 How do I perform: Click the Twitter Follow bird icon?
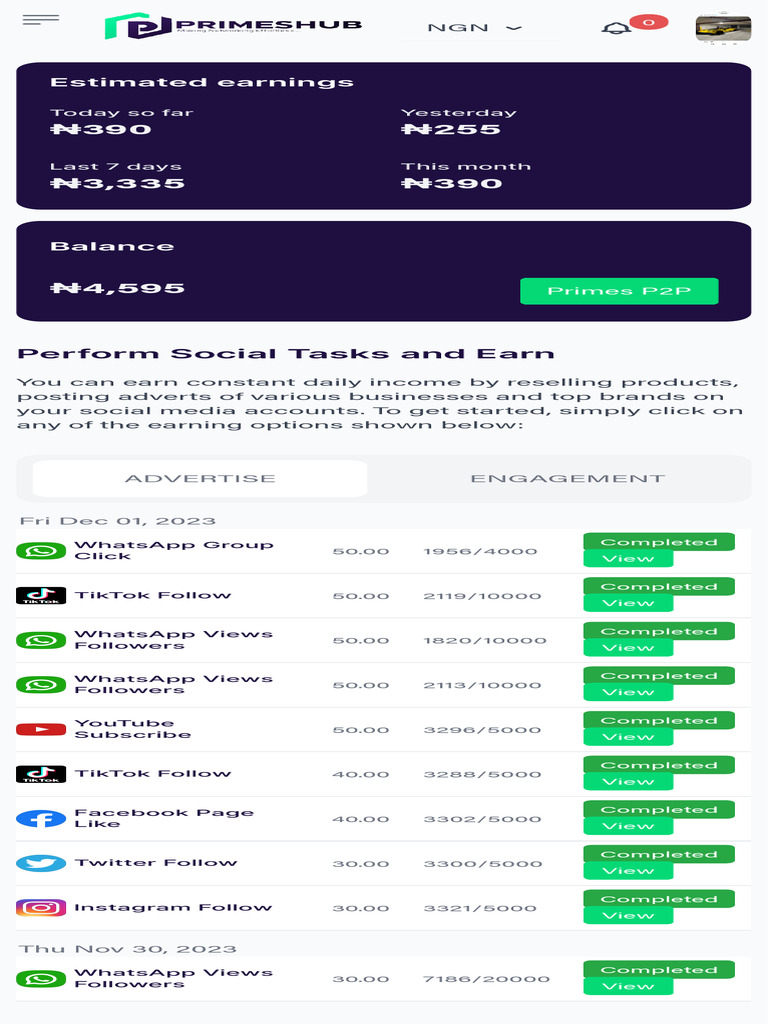[x=41, y=863]
